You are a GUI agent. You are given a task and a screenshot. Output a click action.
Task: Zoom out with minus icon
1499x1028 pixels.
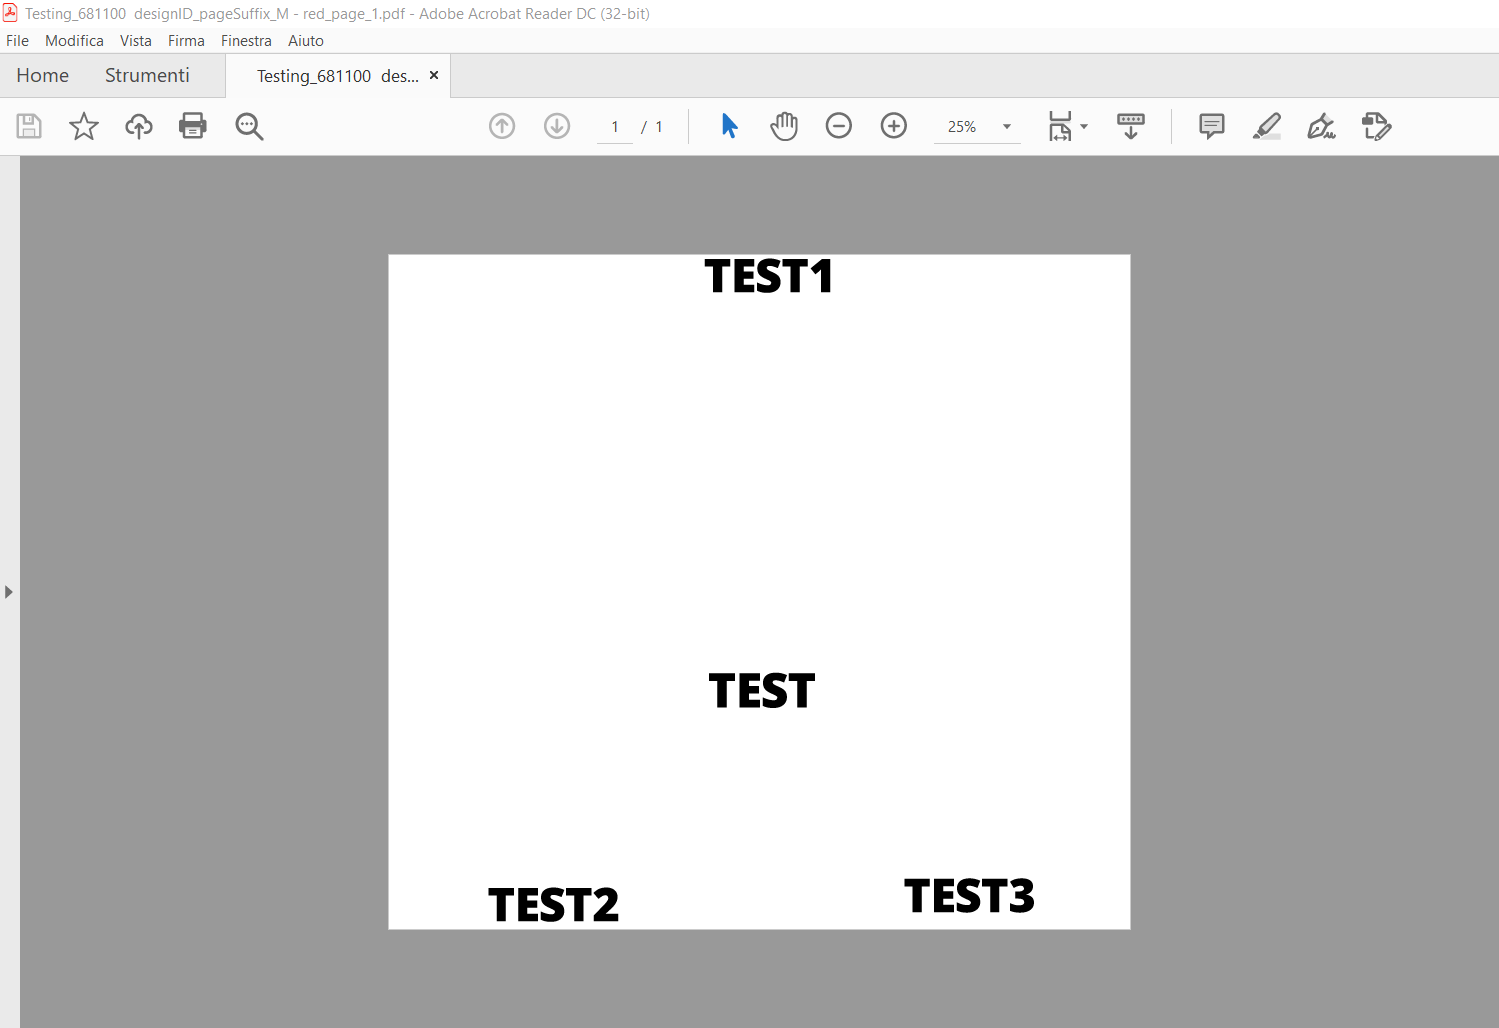(x=839, y=126)
